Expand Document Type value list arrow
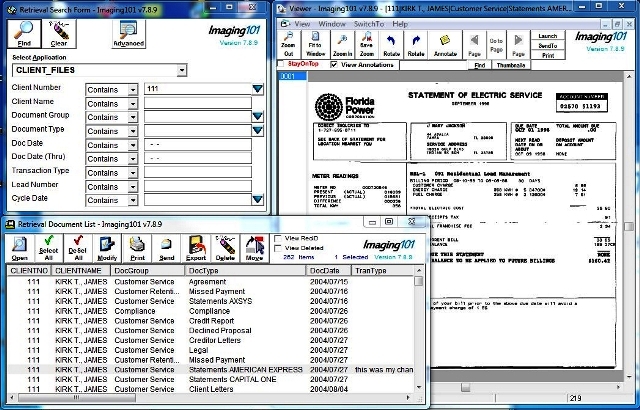Image resolution: width=640 pixels, height=410 pixels. [x=258, y=131]
